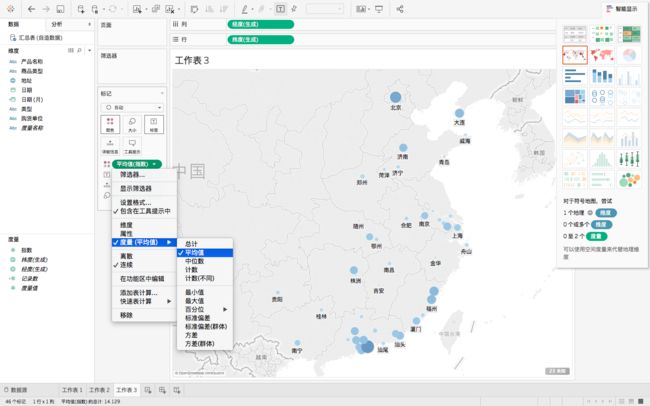The width and height of the screenshot is (650, 406).
Task: Choose 标准偏差(群体) aggregation
Action: (x=206, y=326)
